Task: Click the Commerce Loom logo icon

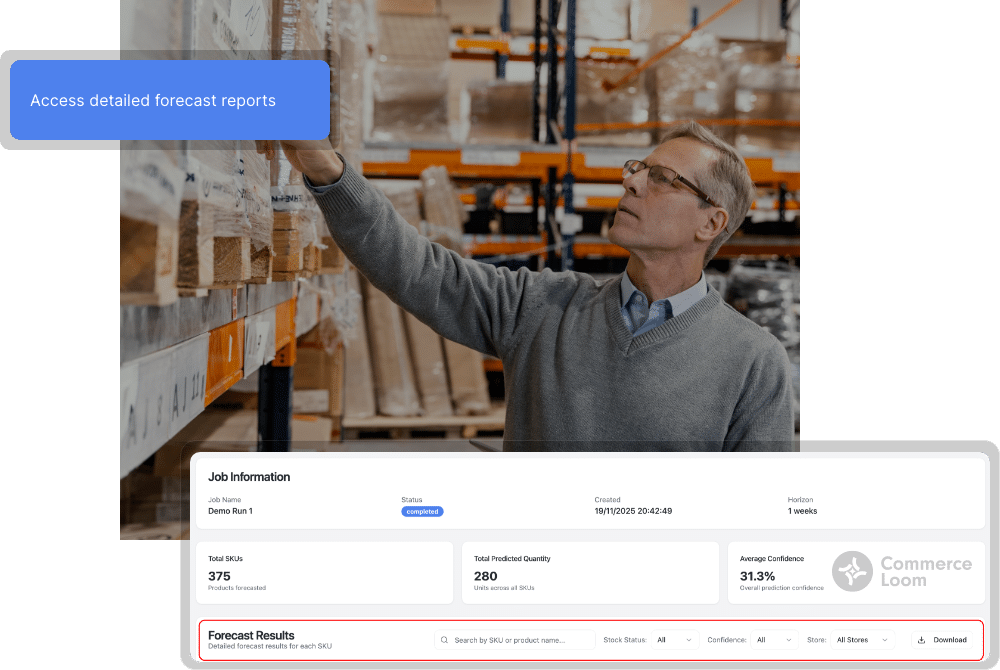Action: (x=853, y=571)
